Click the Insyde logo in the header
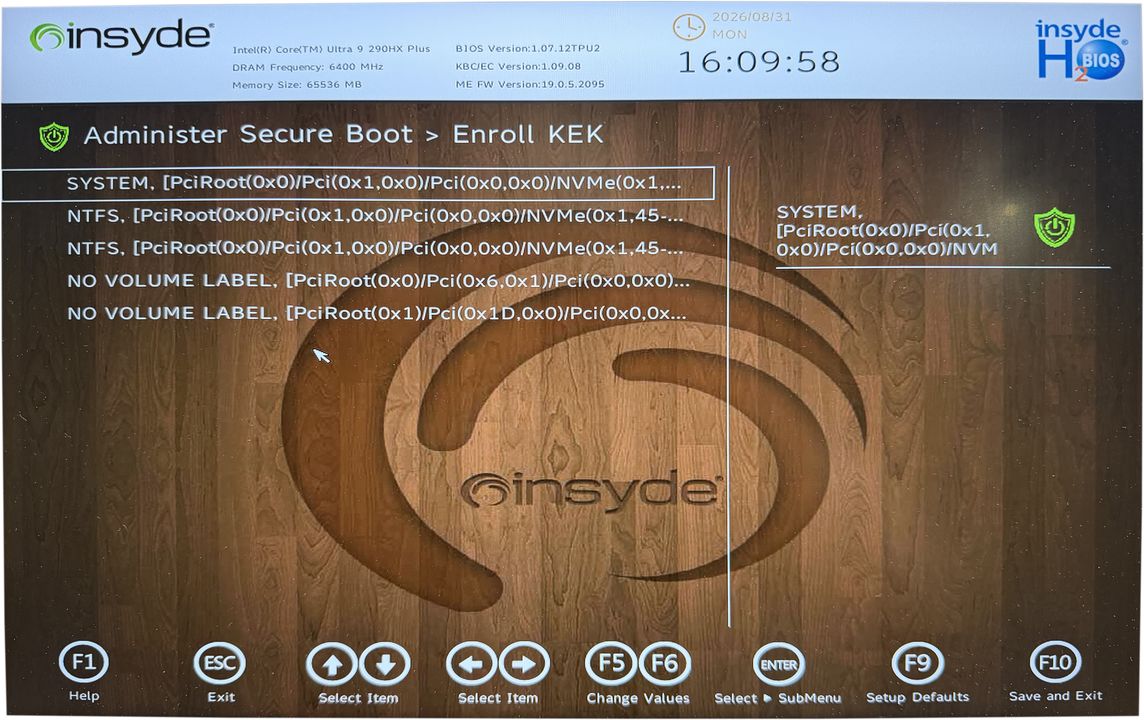Image resolution: width=1144 pixels, height=720 pixels. [121, 36]
